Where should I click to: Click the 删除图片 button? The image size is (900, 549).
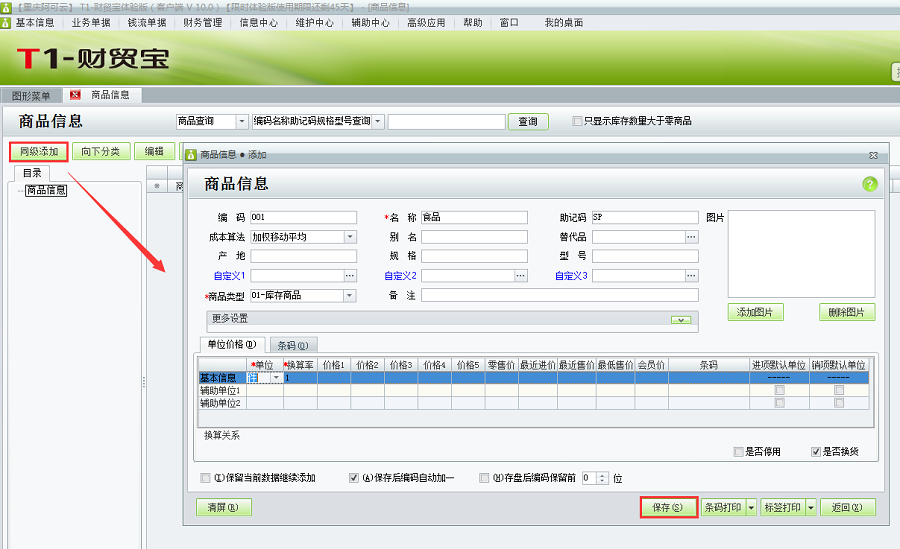click(x=847, y=312)
